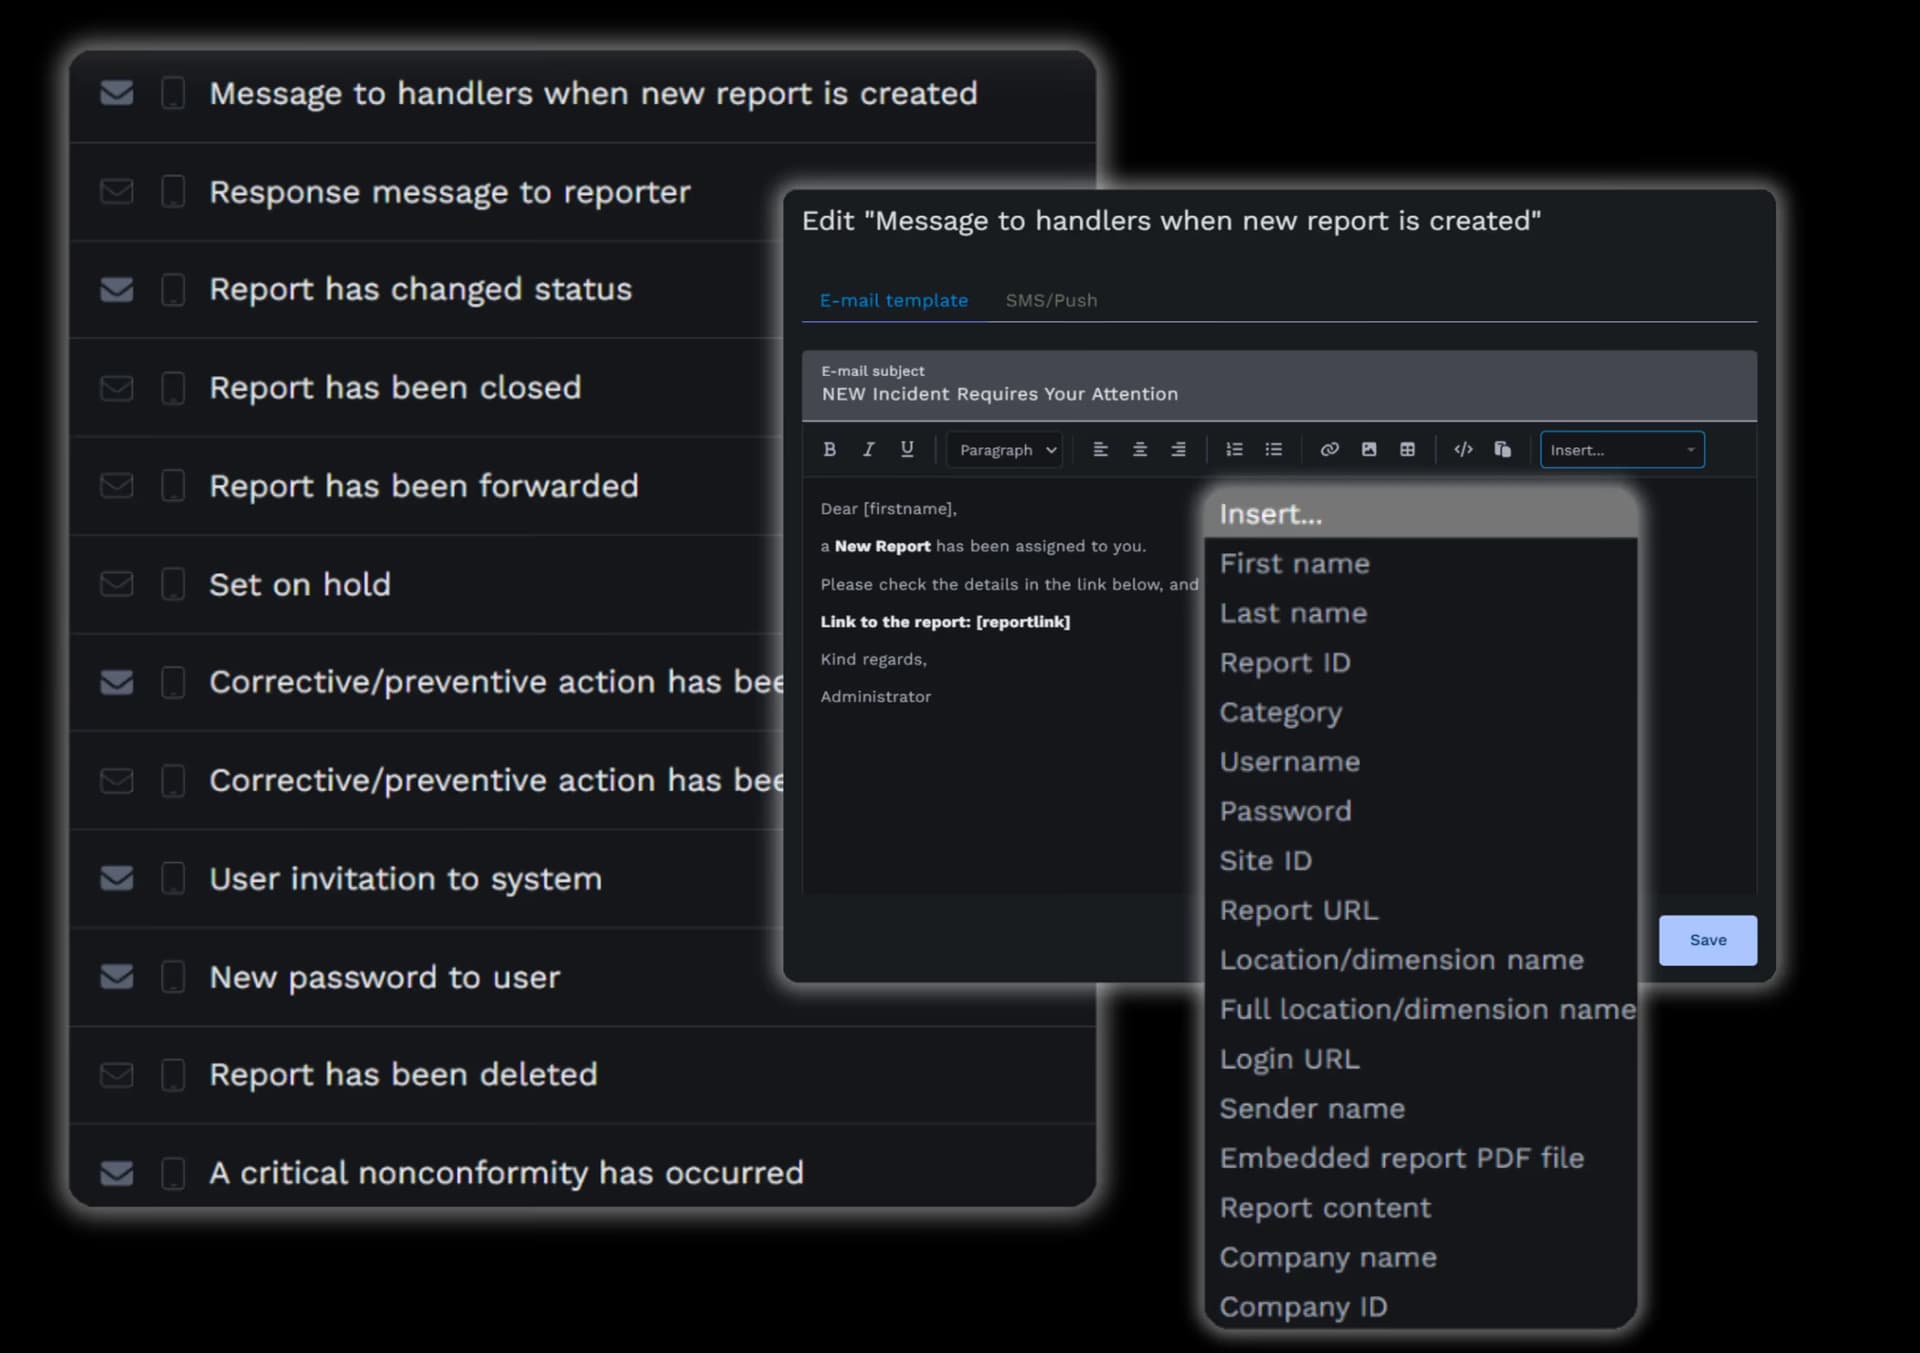Toggle email icon for 'Message to handlers' row
This screenshot has height=1353, width=1920.
117,93
